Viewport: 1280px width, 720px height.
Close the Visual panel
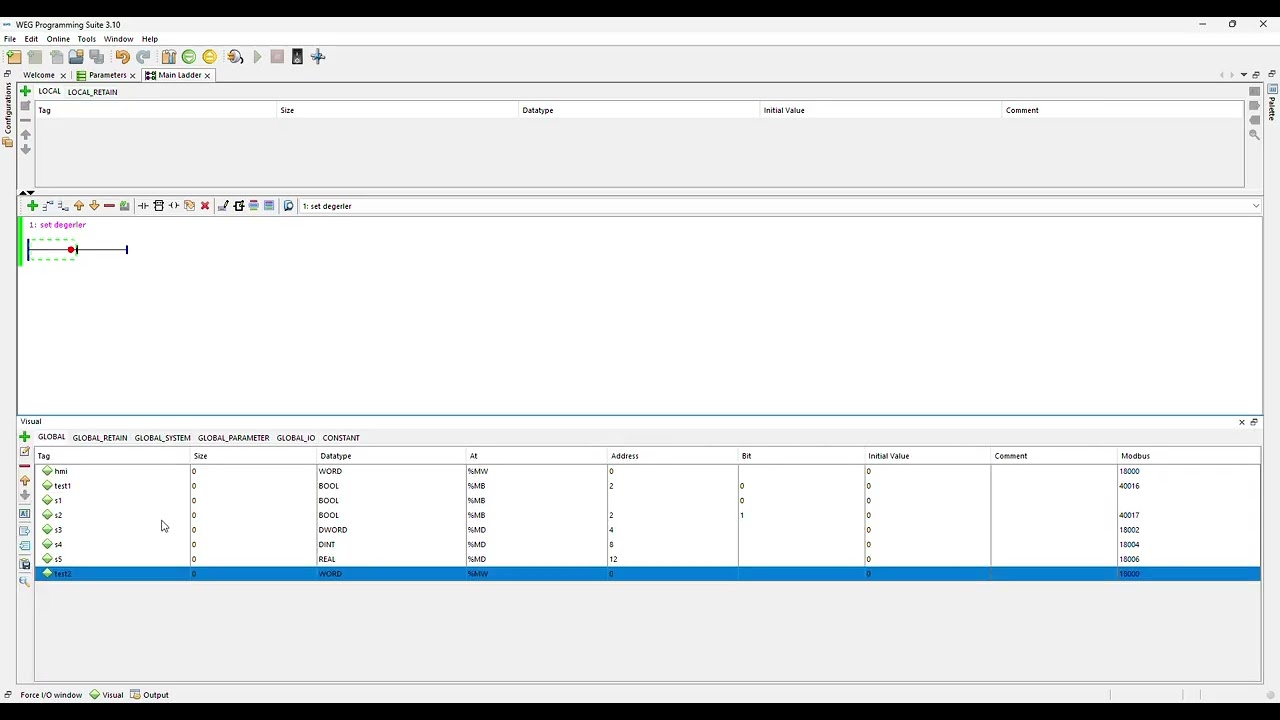1242,422
